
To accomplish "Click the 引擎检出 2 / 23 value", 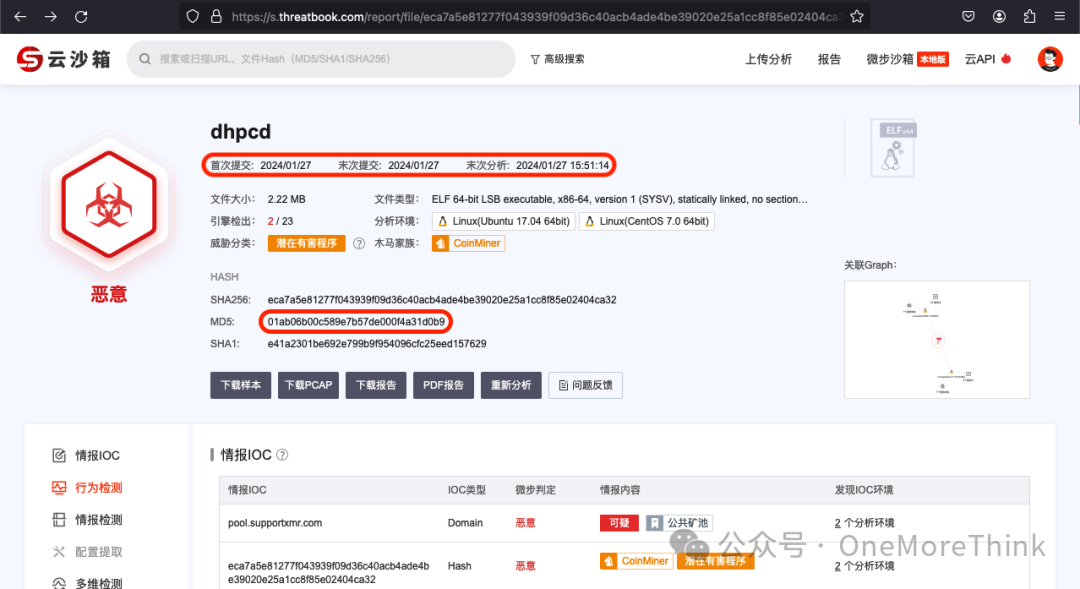I will click(x=280, y=221).
